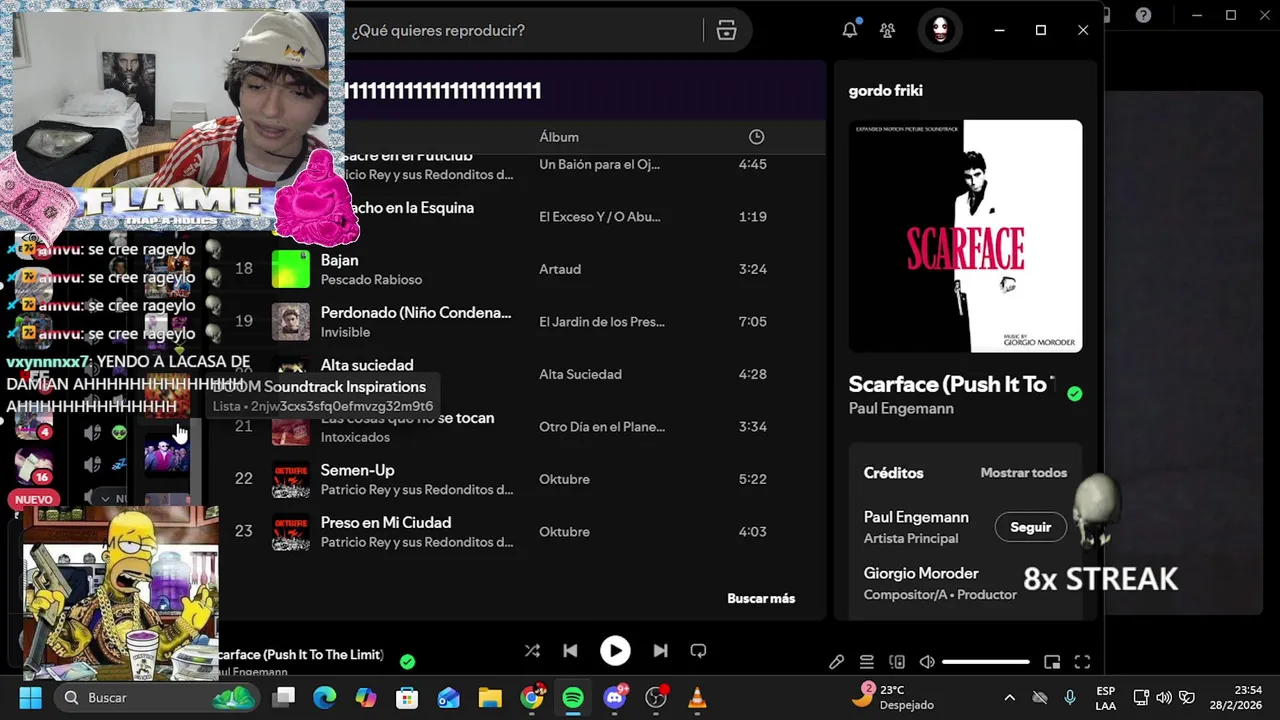Switch to Spotify taskbar icon

tap(573, 697)
